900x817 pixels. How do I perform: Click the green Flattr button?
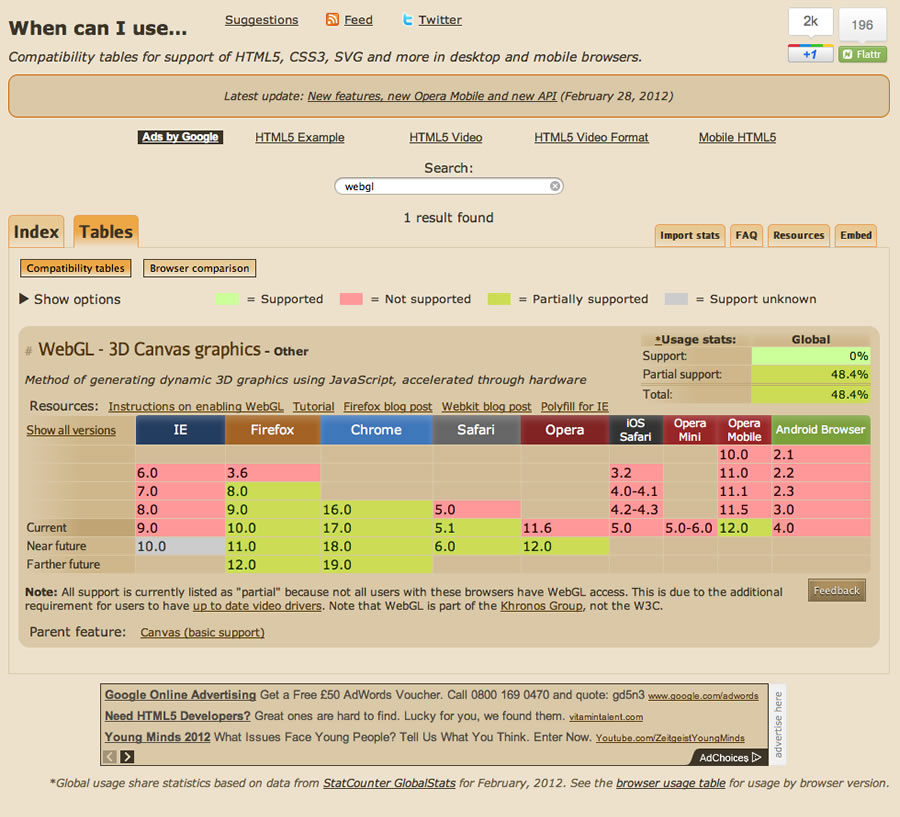click(x=862, y=54)
